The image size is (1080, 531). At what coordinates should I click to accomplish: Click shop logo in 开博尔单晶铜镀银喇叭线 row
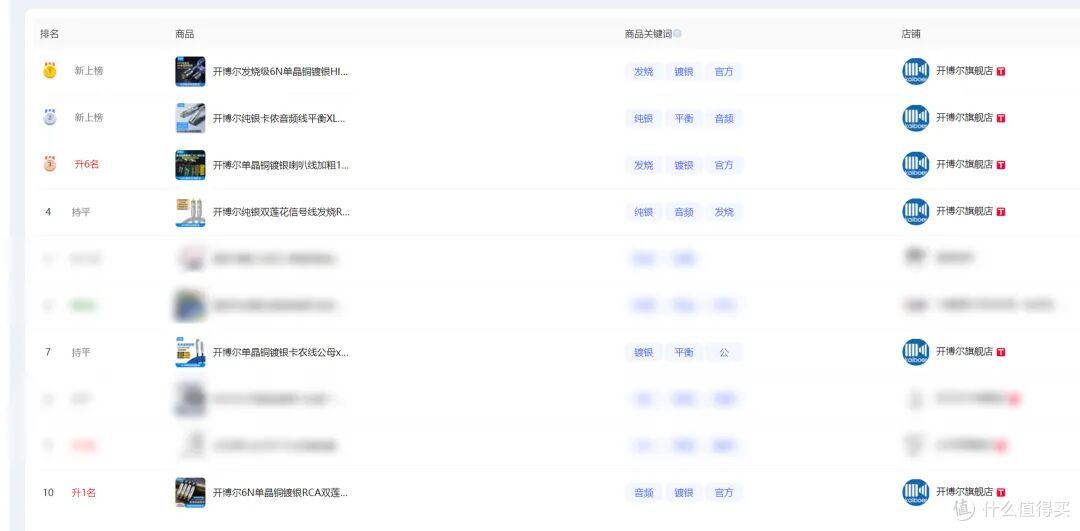[x=915, y=165]
